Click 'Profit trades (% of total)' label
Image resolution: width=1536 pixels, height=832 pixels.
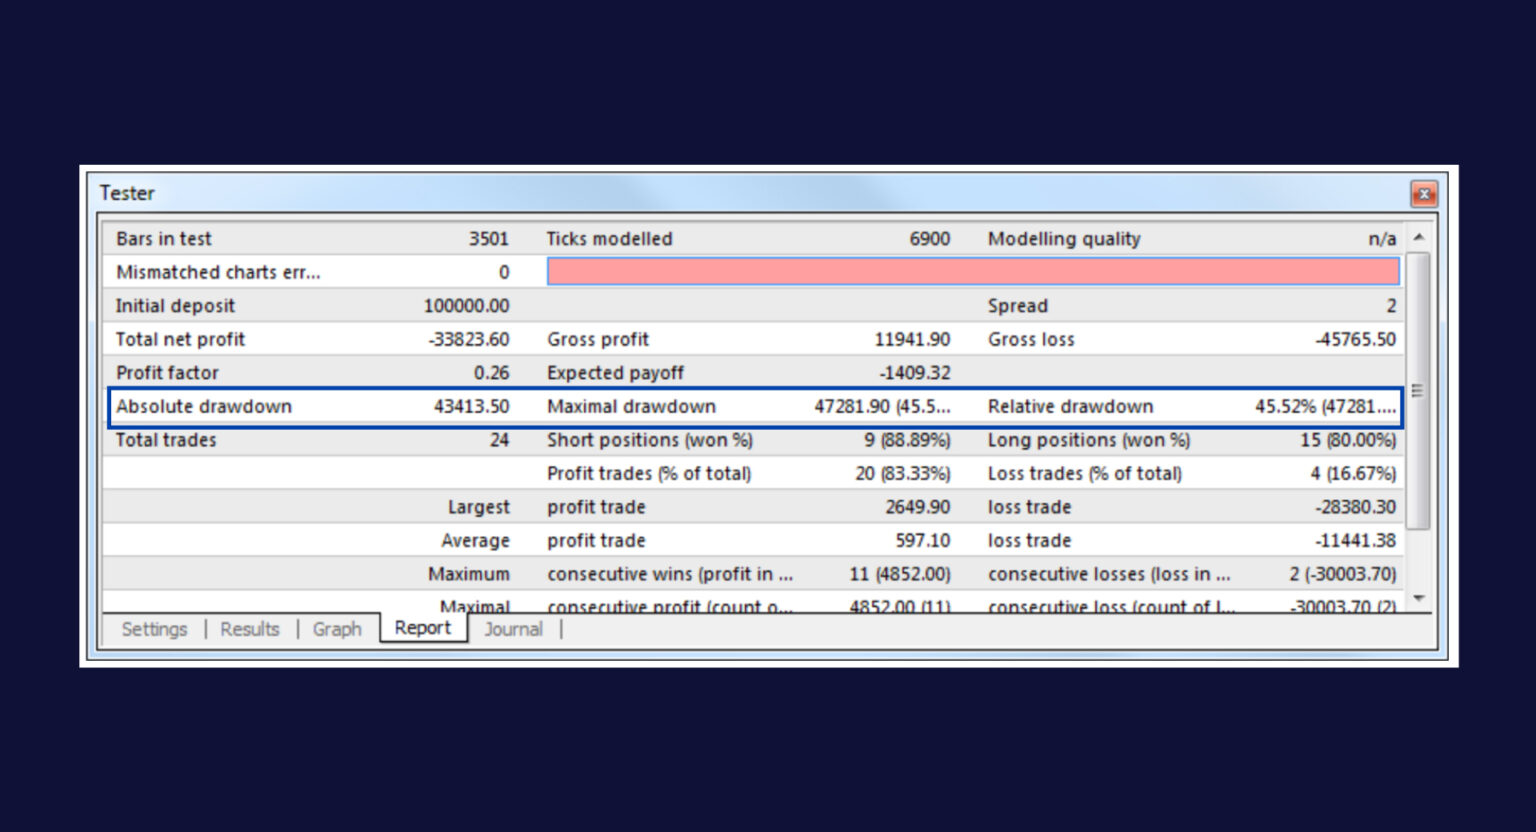point(649,474)
